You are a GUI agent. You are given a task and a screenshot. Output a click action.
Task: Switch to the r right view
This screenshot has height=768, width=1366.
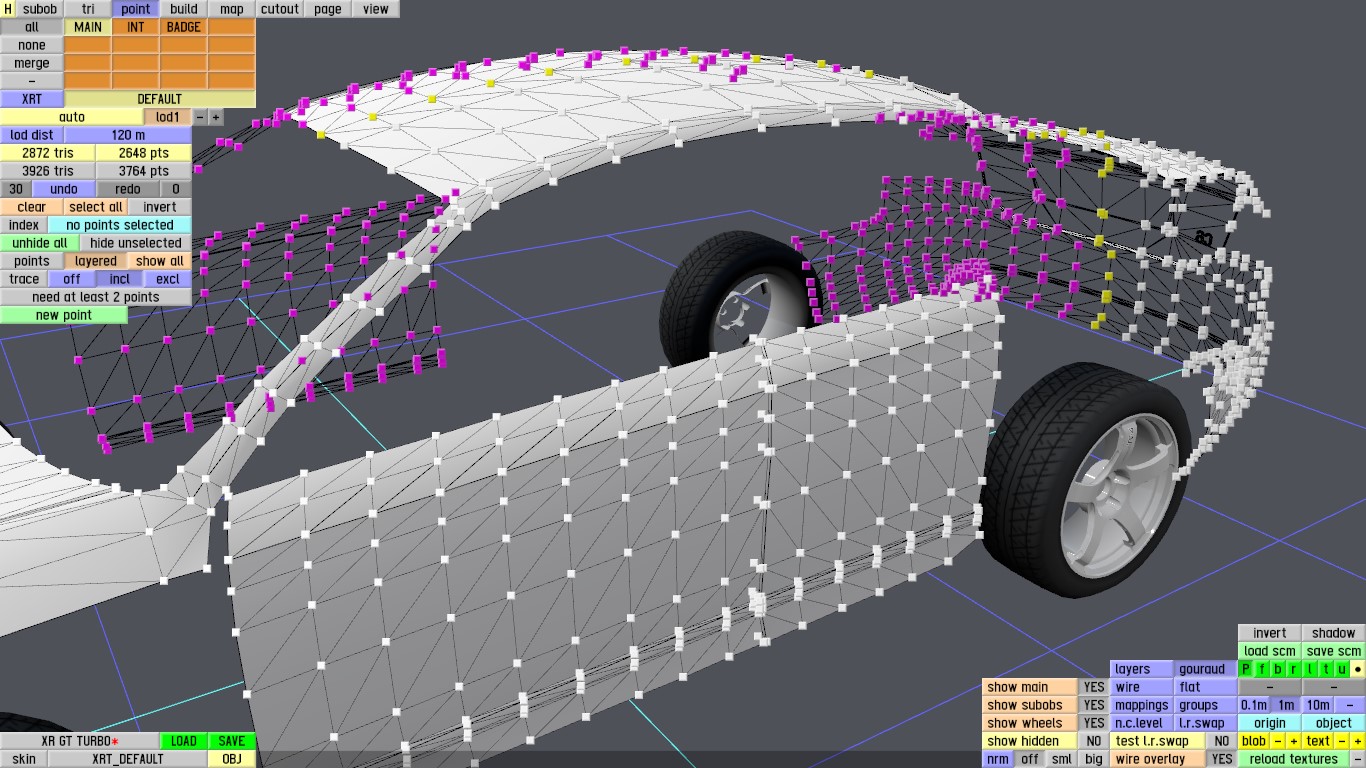click(1294, 669)
